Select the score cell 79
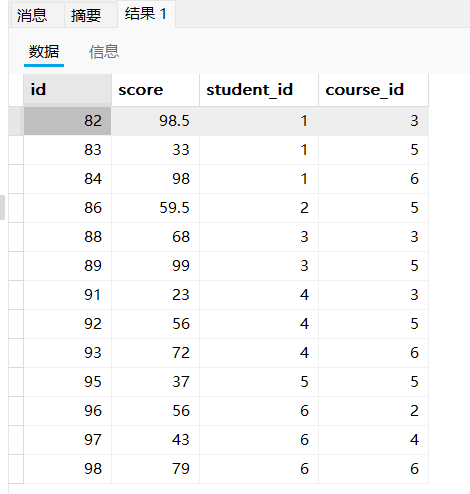 click(x=155, y=469)
